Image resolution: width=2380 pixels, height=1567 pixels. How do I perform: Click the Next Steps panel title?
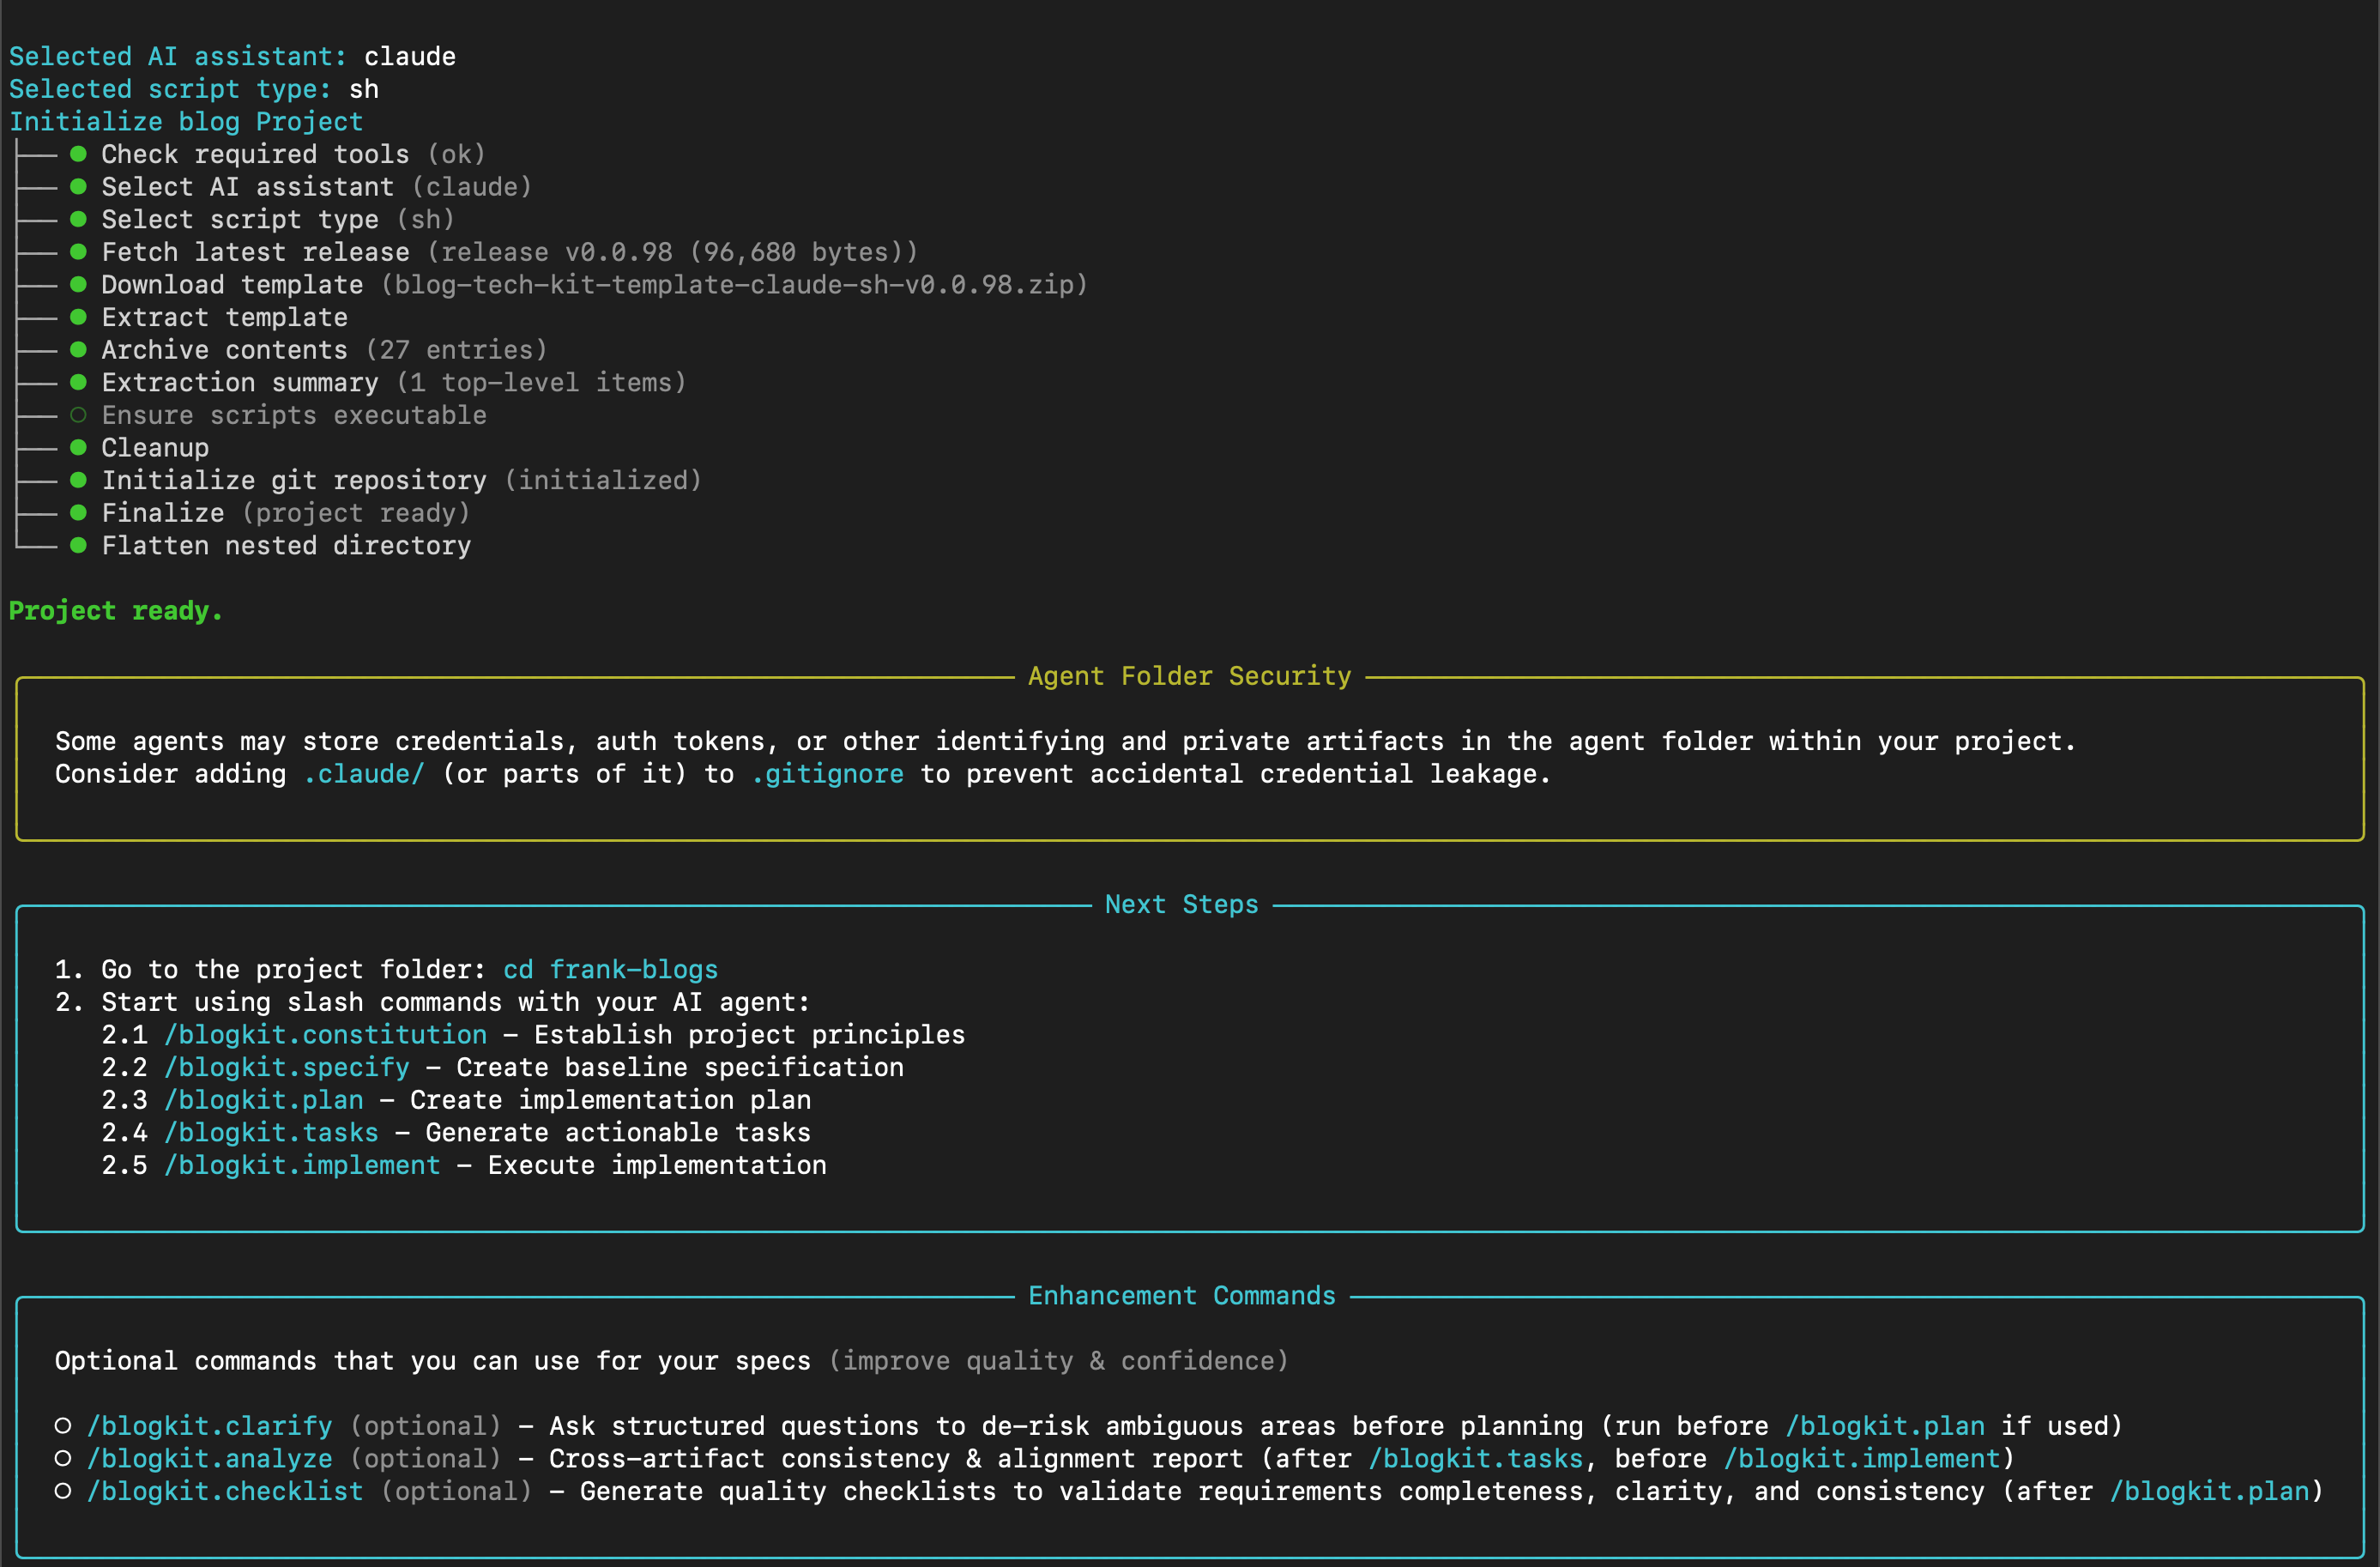click(x=1181, y=904)
